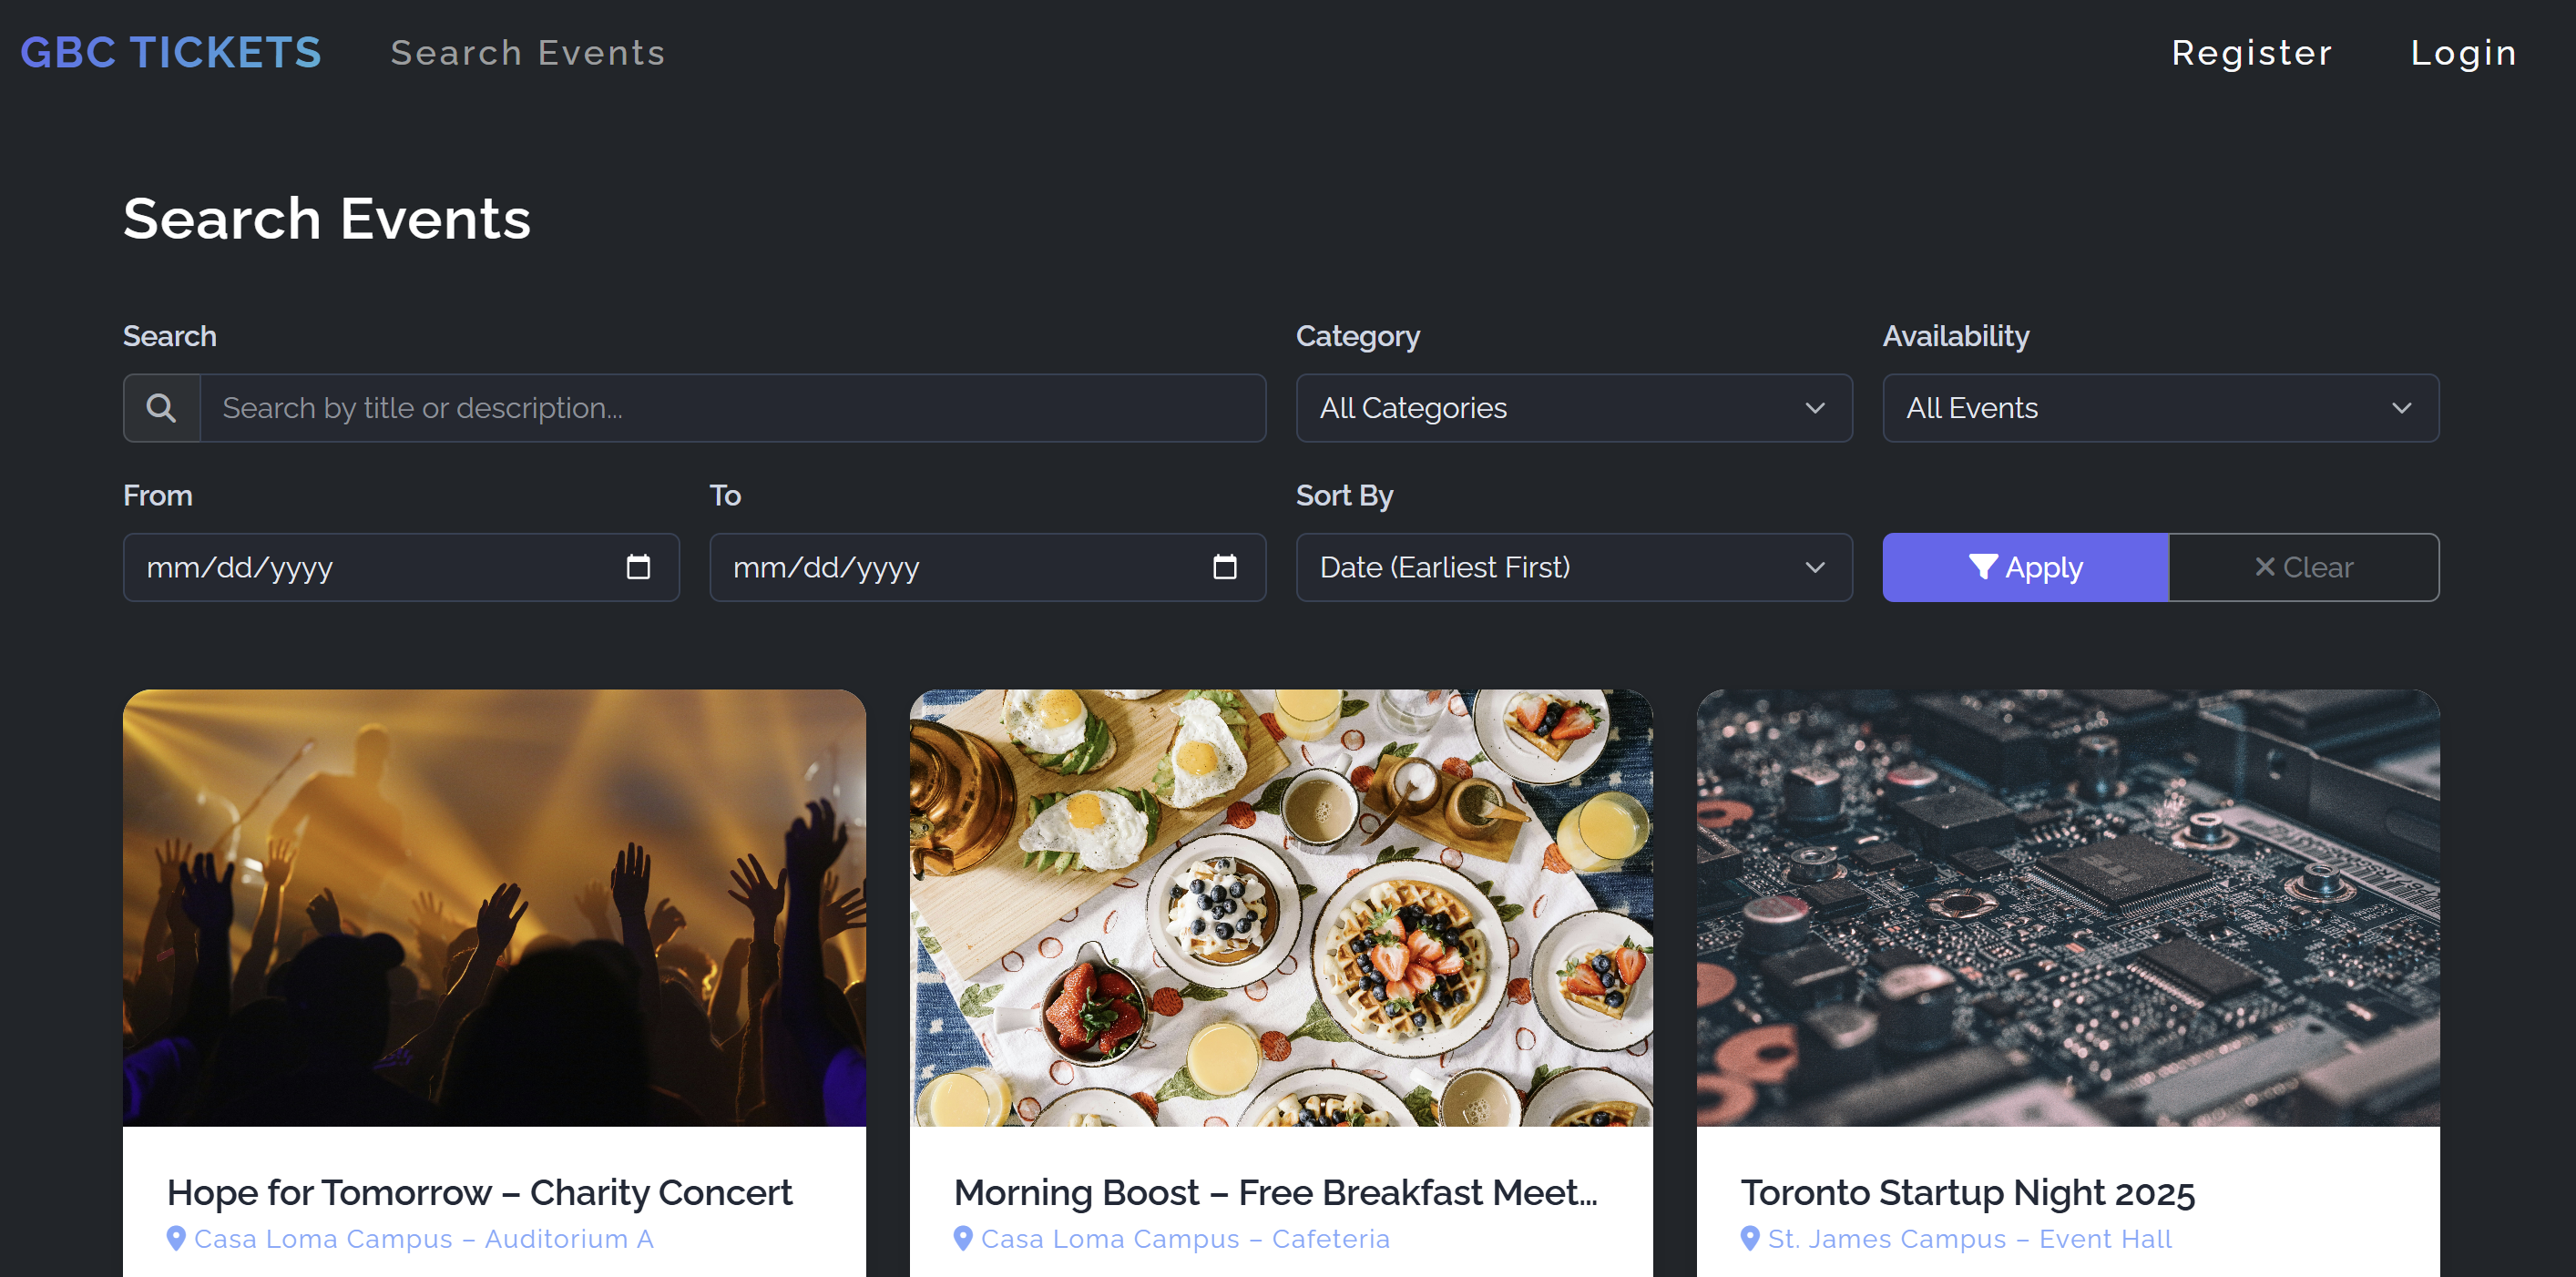
Task: Open the Toronto Startup Night 2025 title
Action: [1967, 1192]
